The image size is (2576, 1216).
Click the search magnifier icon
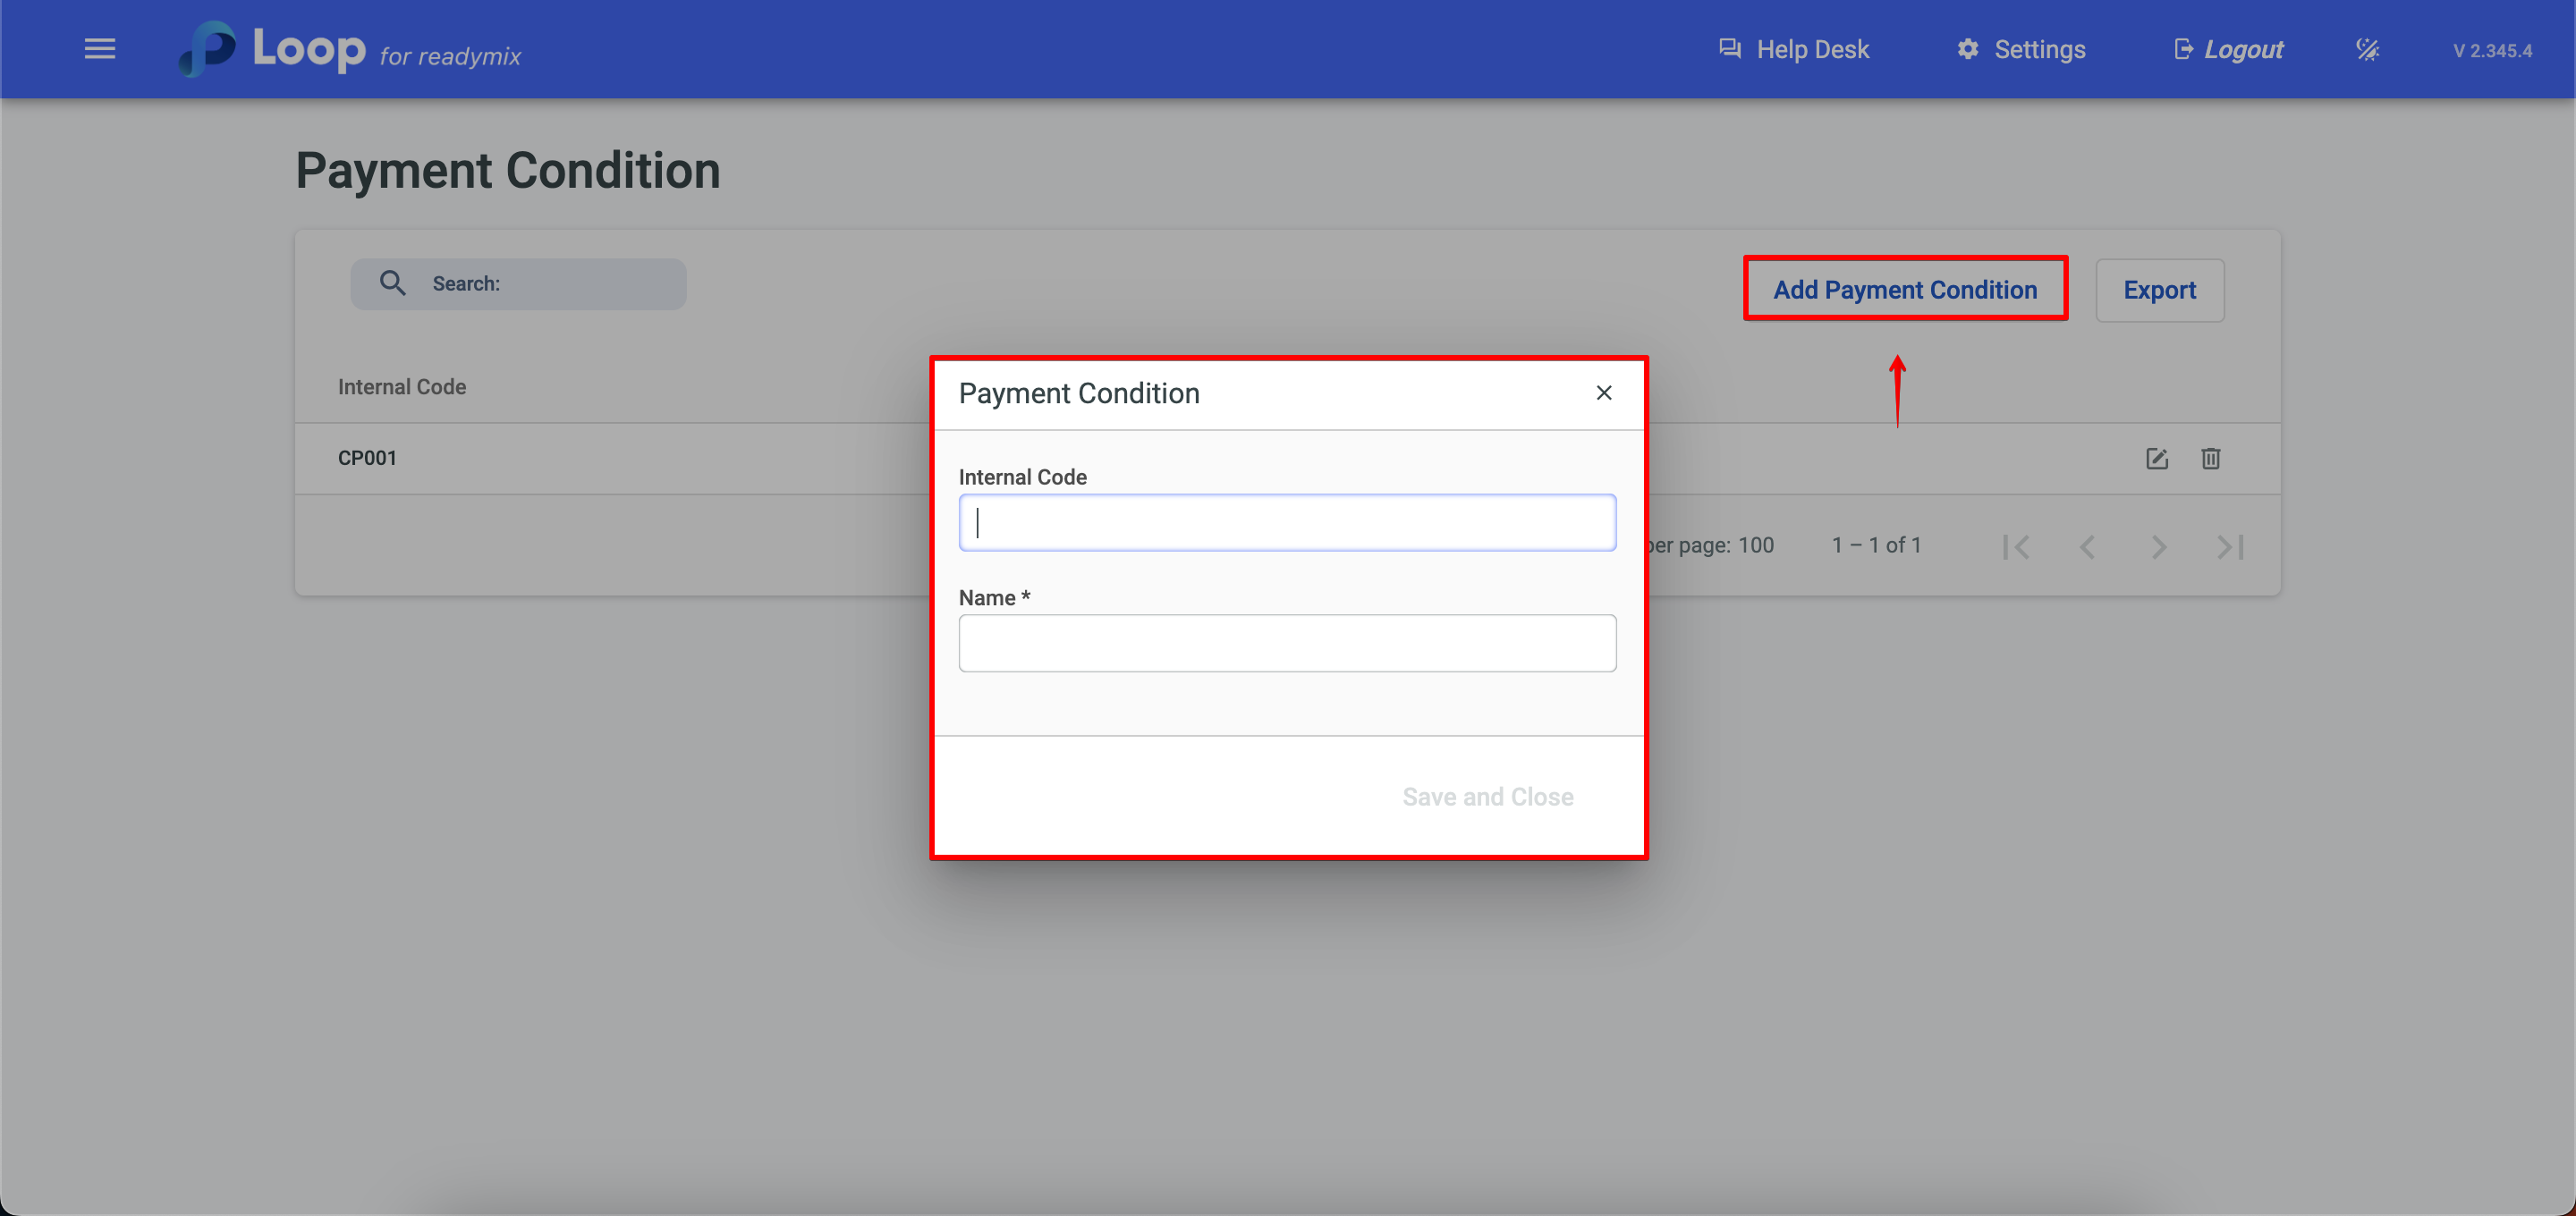click(x=392, y=284)
